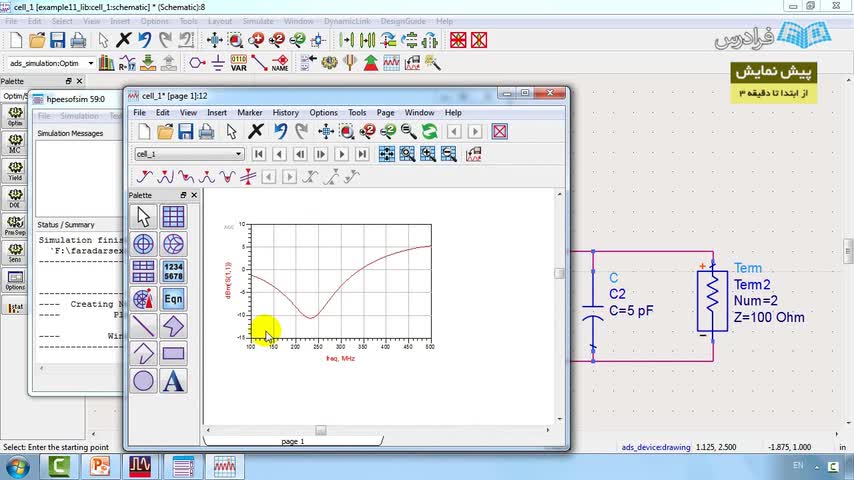The width and height of the screenshot is (854, 480).
Task: Select the pointer tool in data display palette
Action: (143, 217)
